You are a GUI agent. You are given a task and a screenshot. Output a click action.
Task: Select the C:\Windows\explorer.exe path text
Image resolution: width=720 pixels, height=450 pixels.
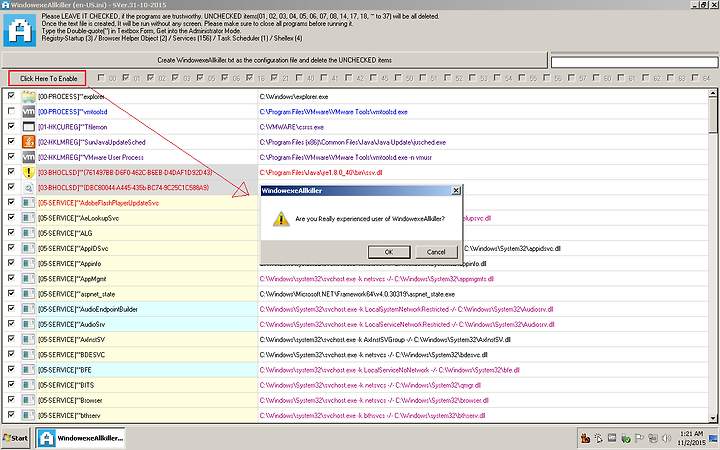point(294,97)
